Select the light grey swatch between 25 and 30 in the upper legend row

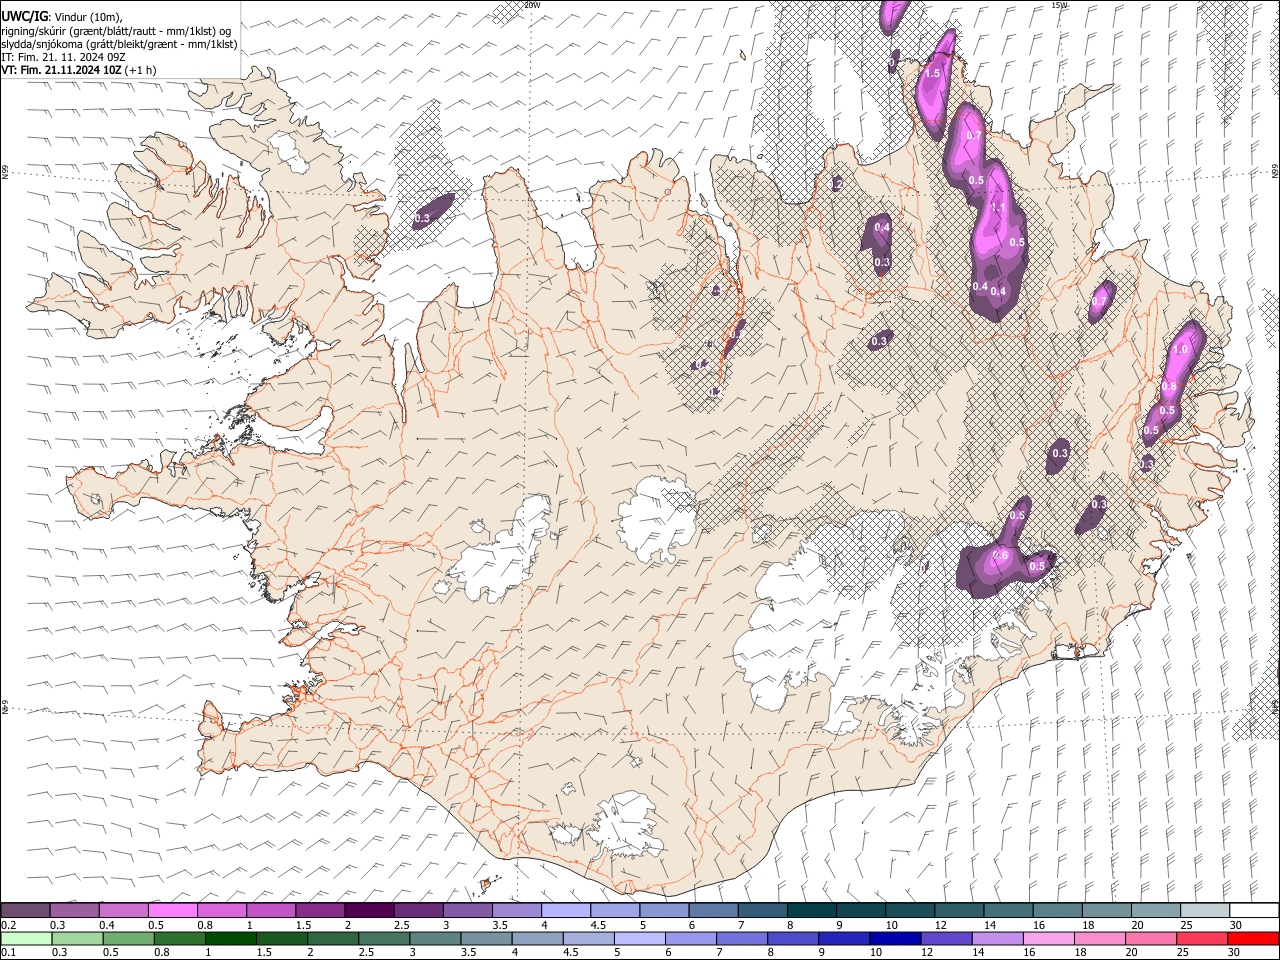tap(1203, 910)
